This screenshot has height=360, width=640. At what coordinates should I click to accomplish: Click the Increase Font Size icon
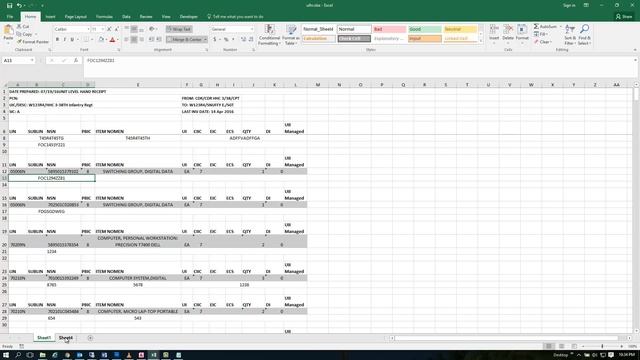(x=109, y=29)
